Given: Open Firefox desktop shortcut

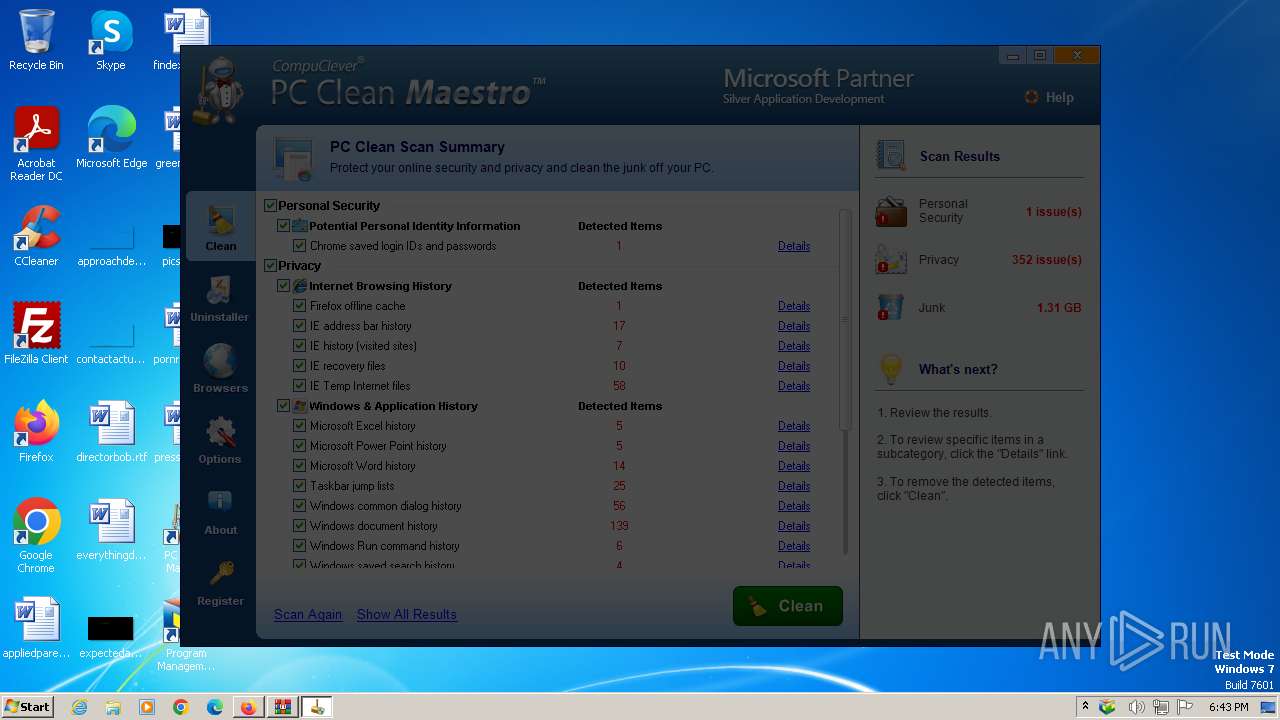Looking at the screenshot, I should click(x=36, y=432).
